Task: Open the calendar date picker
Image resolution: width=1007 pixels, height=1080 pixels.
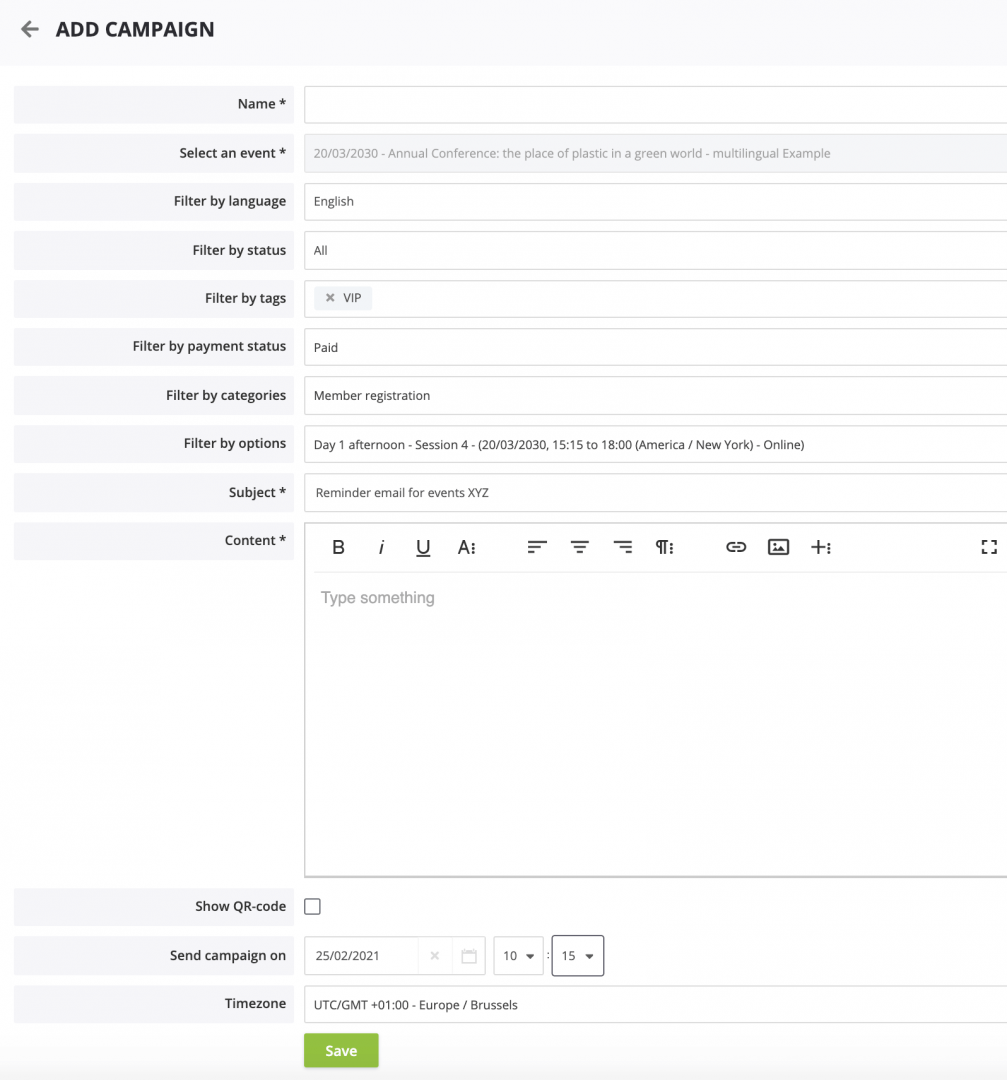Action: click(468, 955)
